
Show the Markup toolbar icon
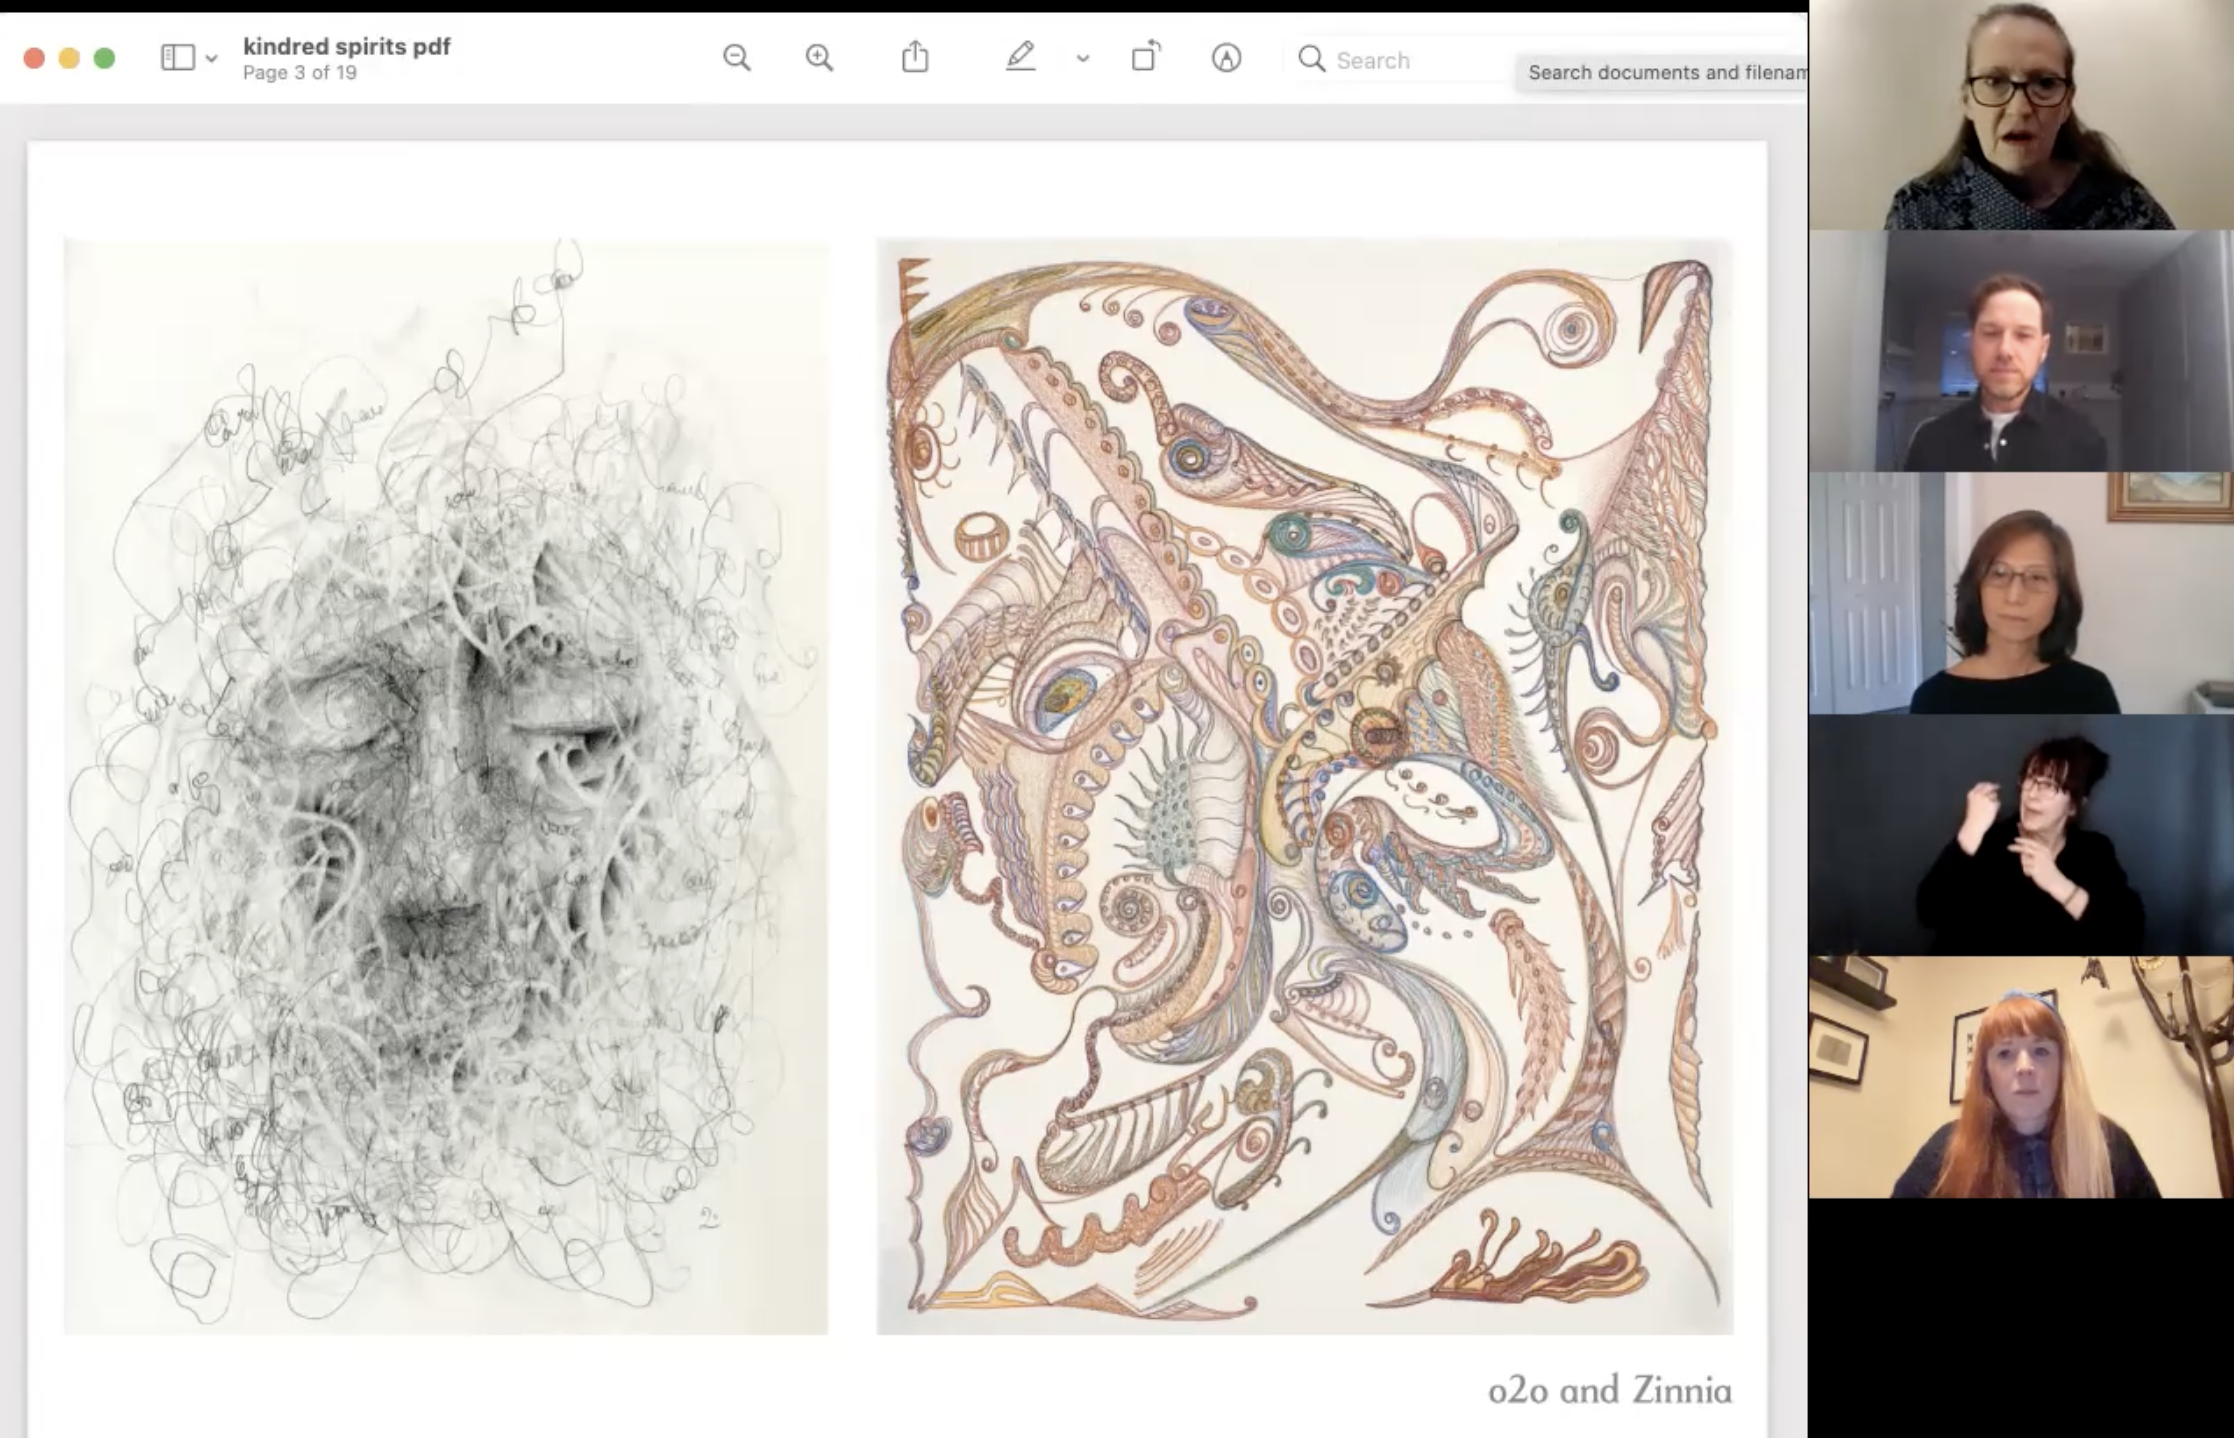coord(1226,58)
